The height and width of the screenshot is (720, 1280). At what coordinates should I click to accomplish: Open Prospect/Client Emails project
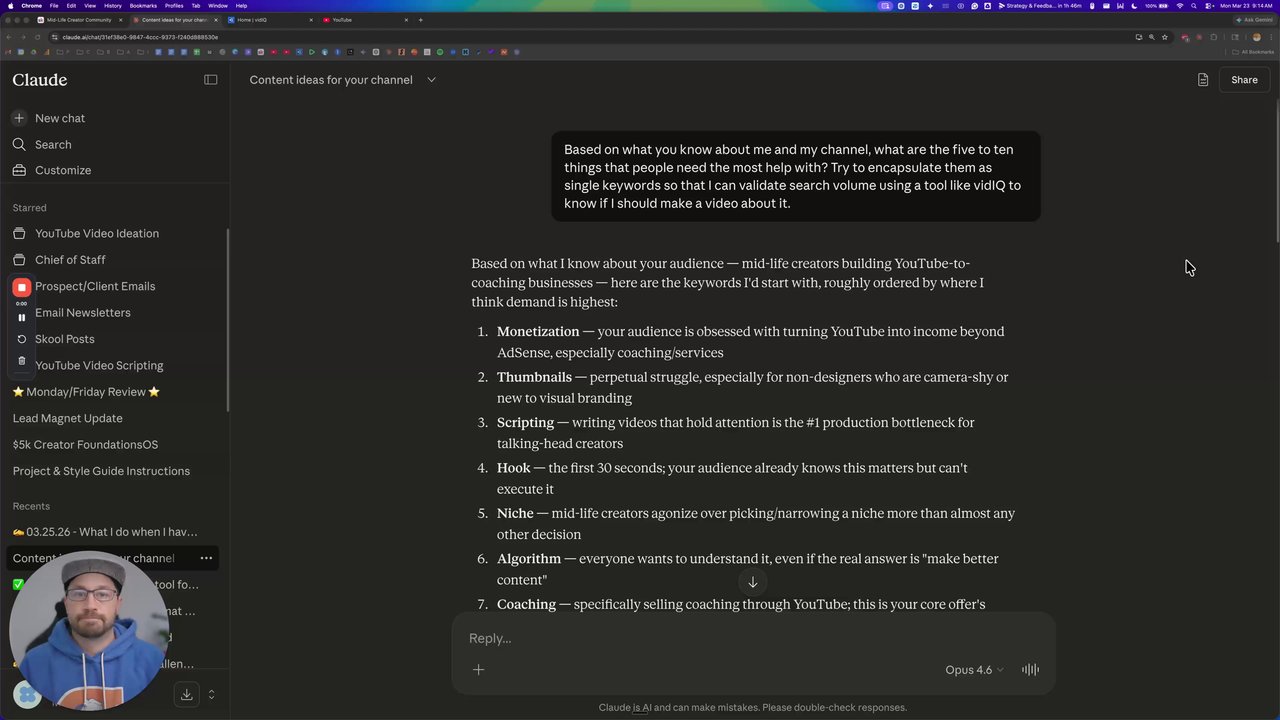coord(95,286)
